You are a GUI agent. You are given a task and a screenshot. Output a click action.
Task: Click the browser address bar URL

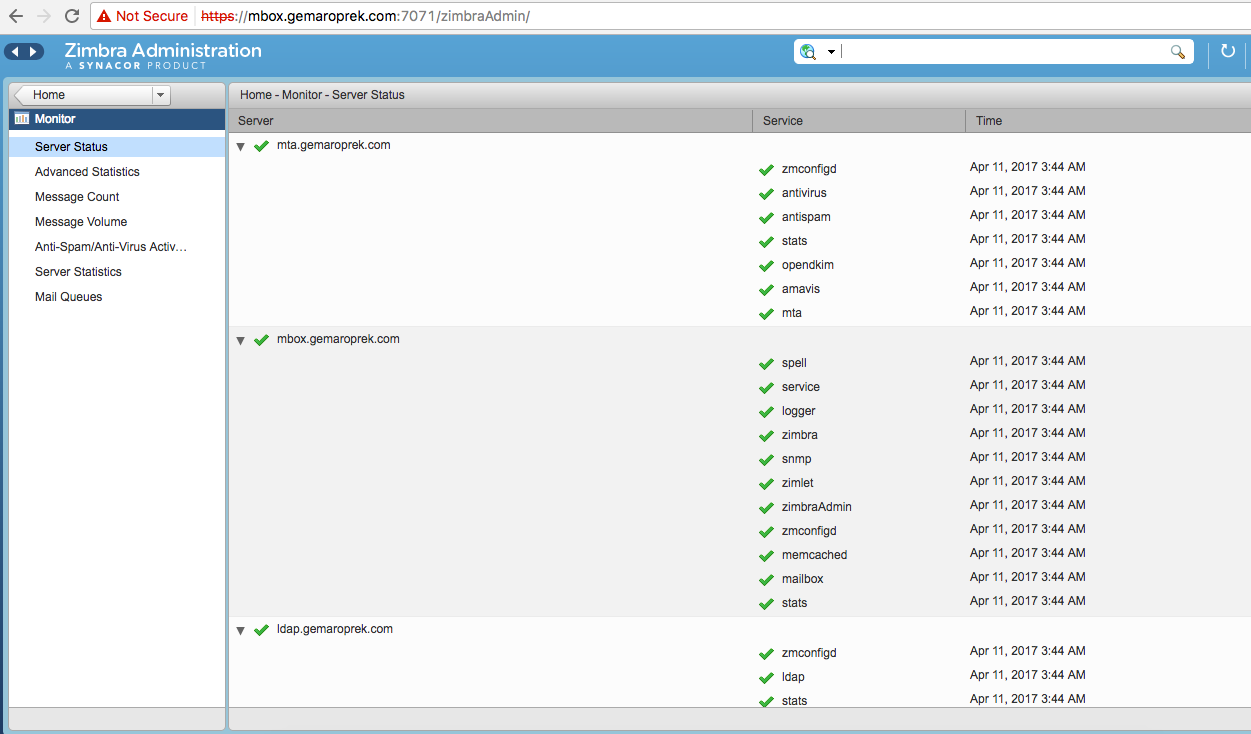365,16
